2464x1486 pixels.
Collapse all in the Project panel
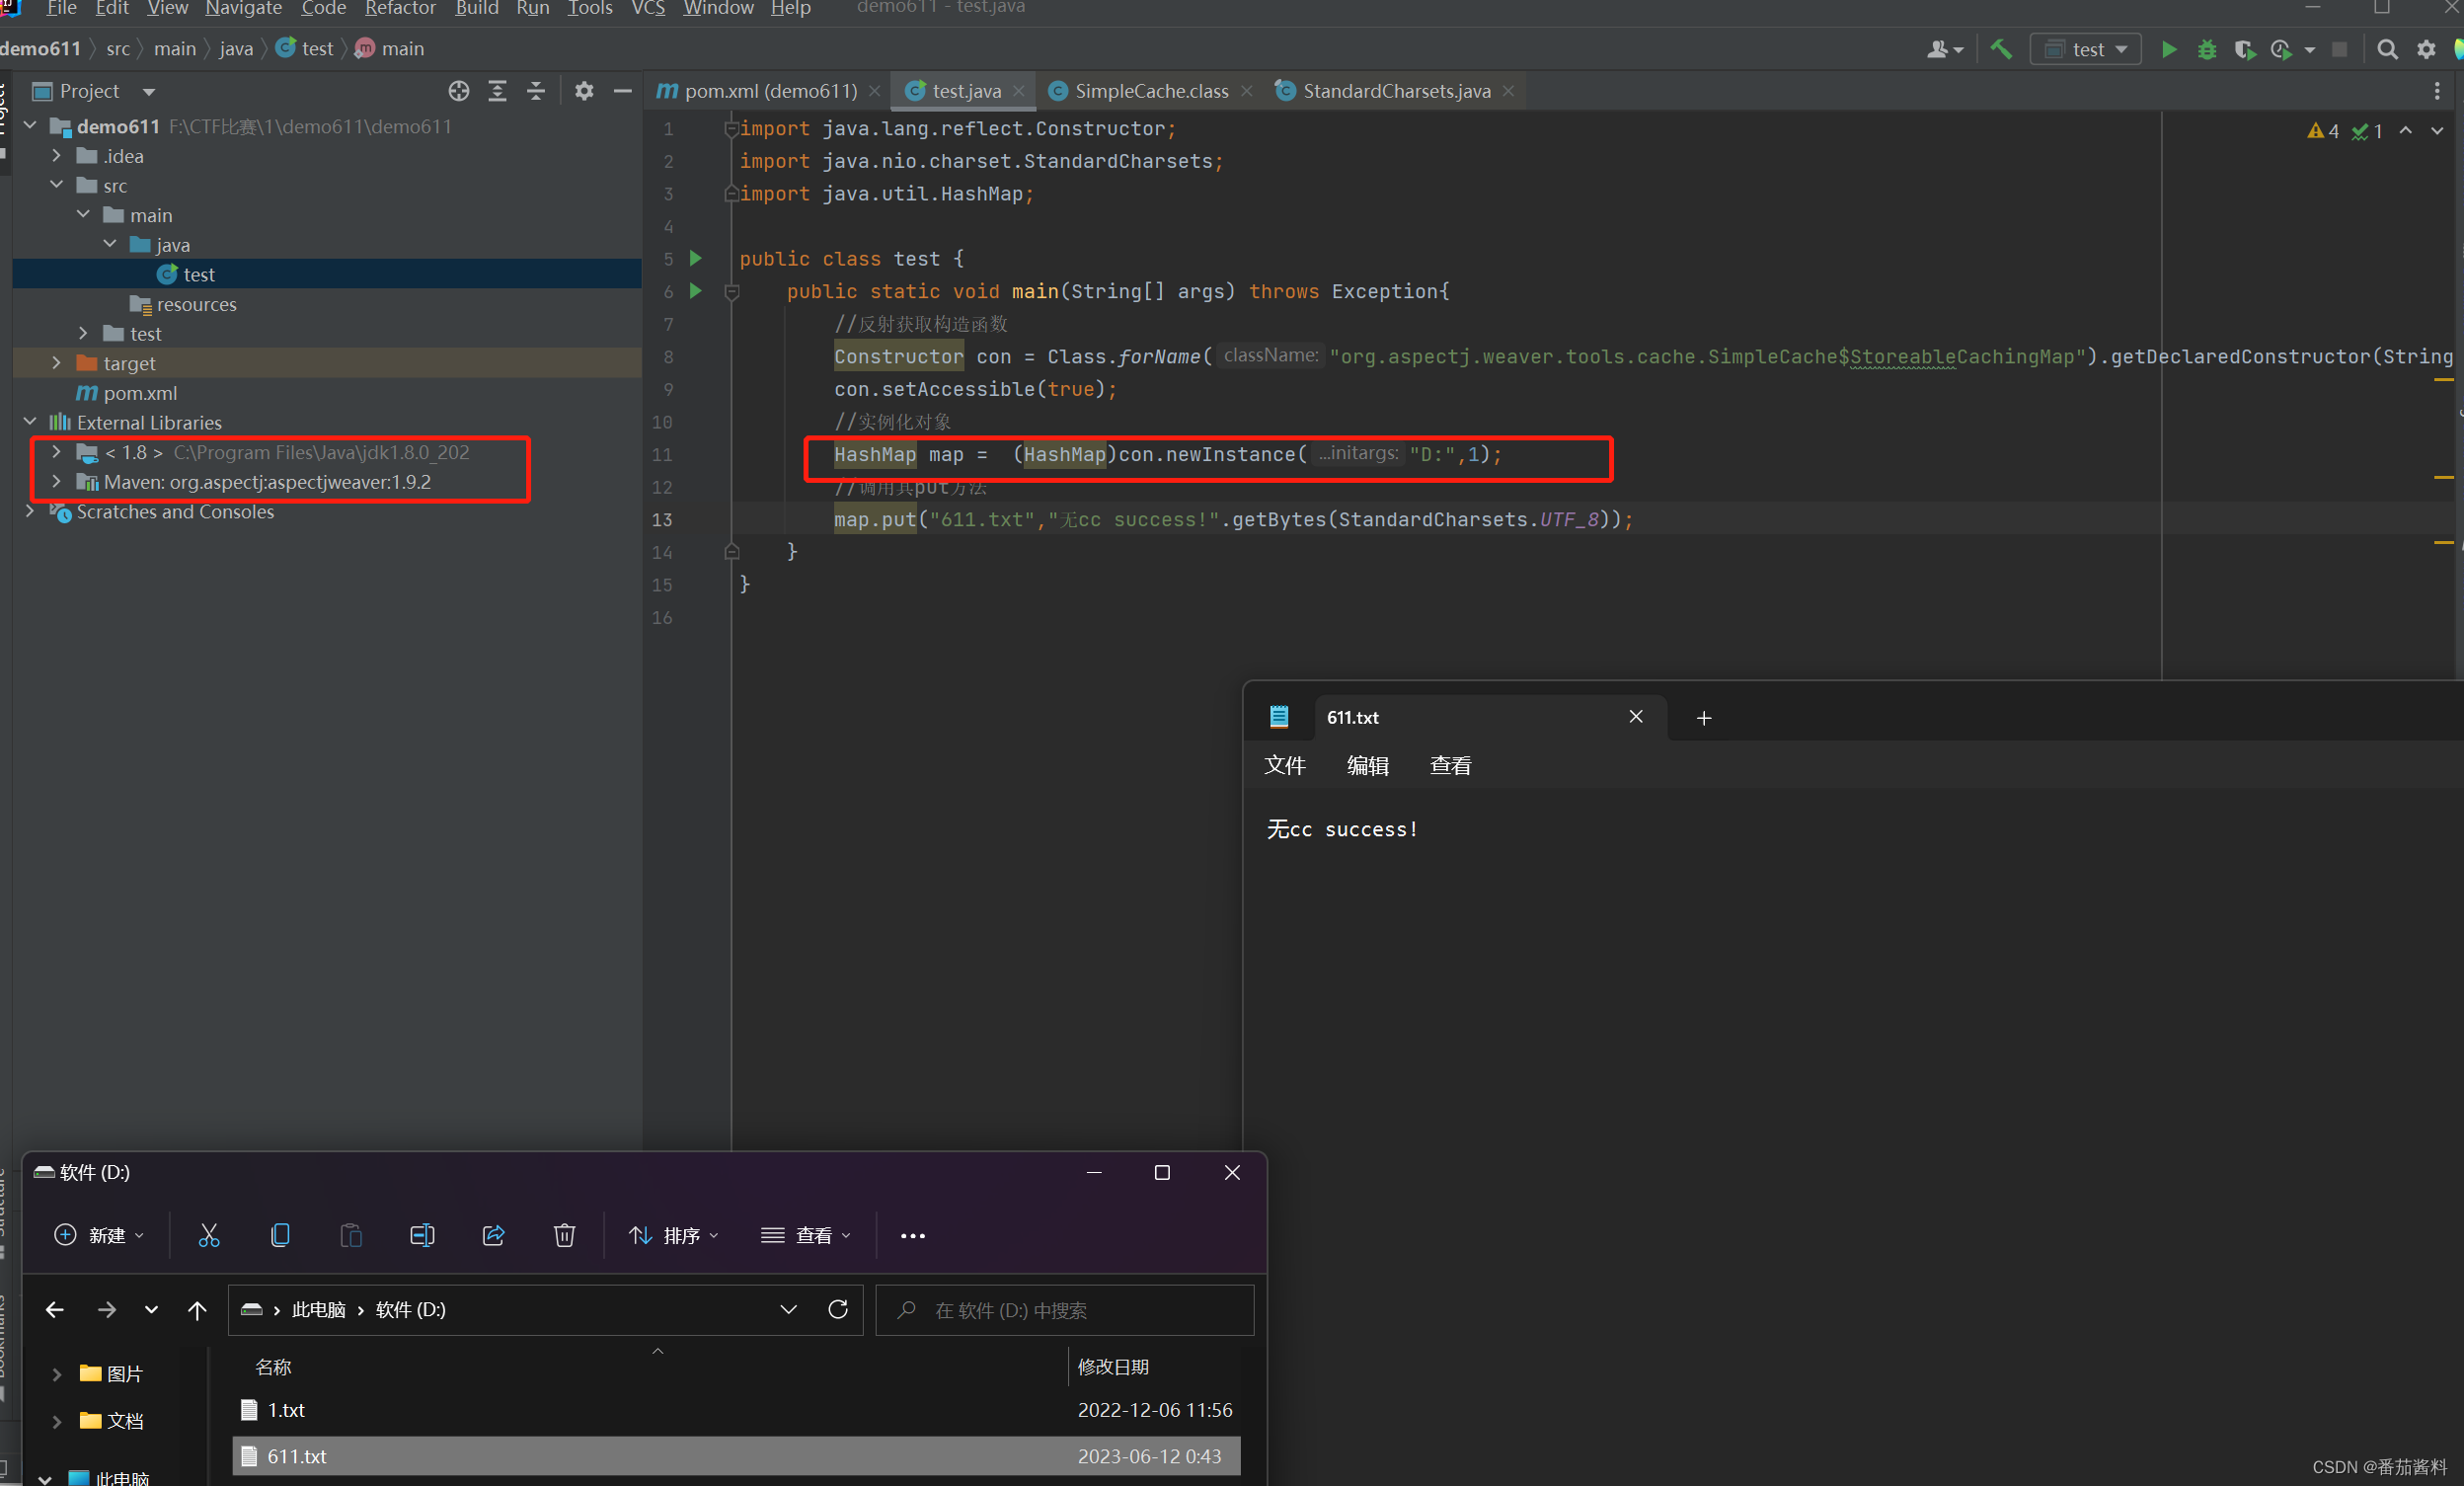coord(536,91)
